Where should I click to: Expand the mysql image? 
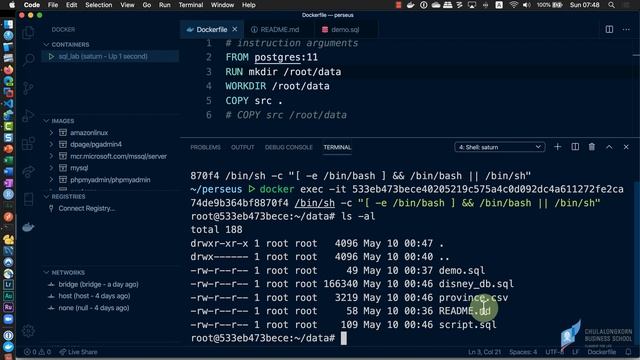coord(51,168)
